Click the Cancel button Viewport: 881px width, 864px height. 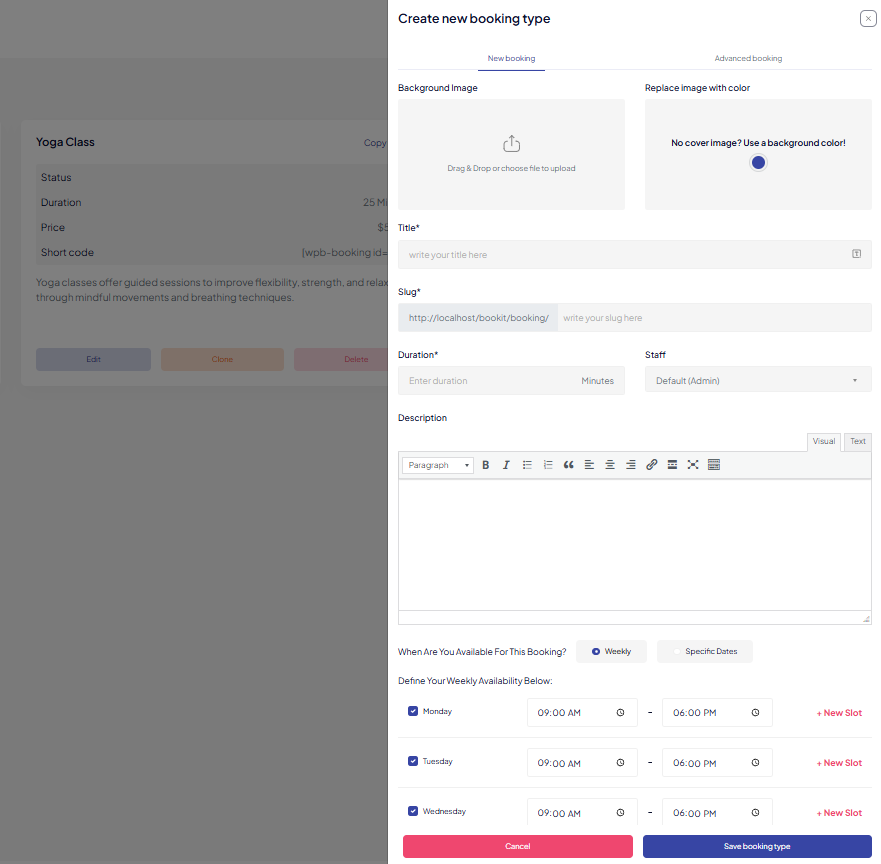517,846
